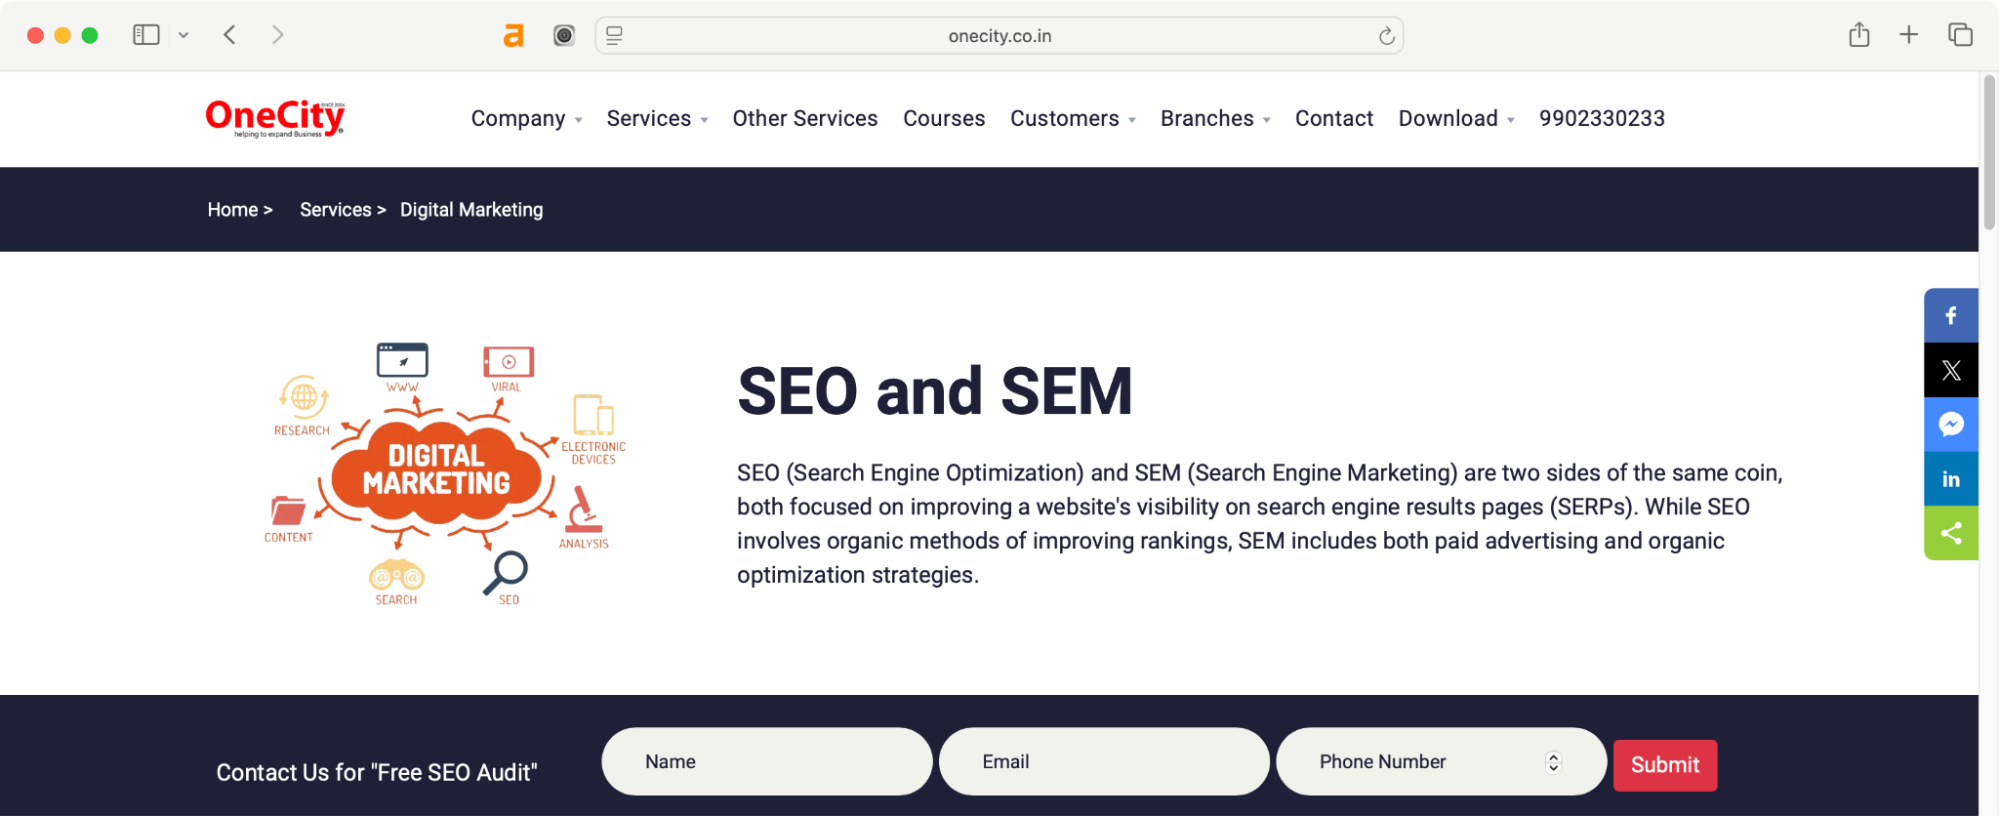
Task: Click the OneCity logo
Action: [x=273, y=116]
